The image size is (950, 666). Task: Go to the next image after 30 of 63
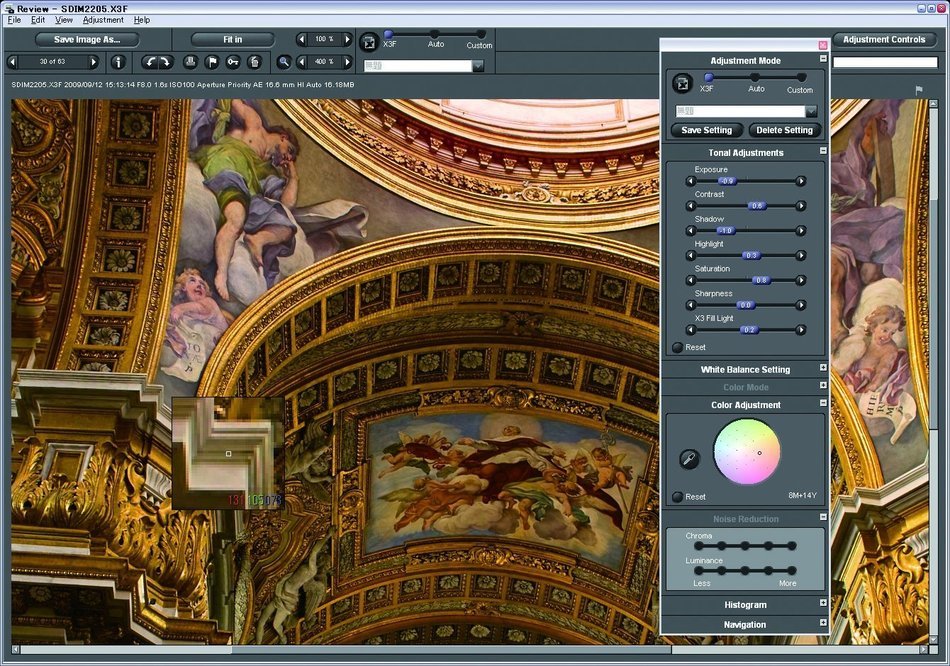[93, 62]
